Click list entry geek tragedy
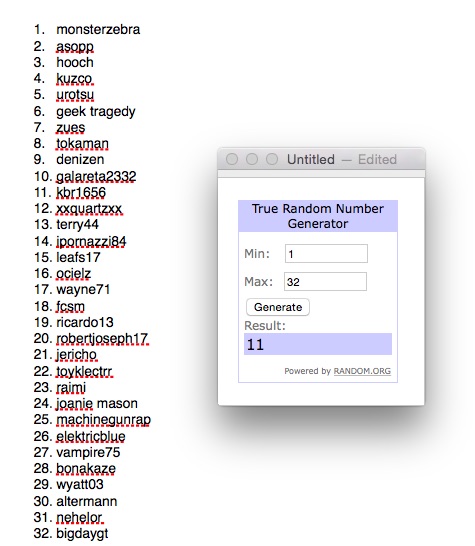 (x=96, y=112)
